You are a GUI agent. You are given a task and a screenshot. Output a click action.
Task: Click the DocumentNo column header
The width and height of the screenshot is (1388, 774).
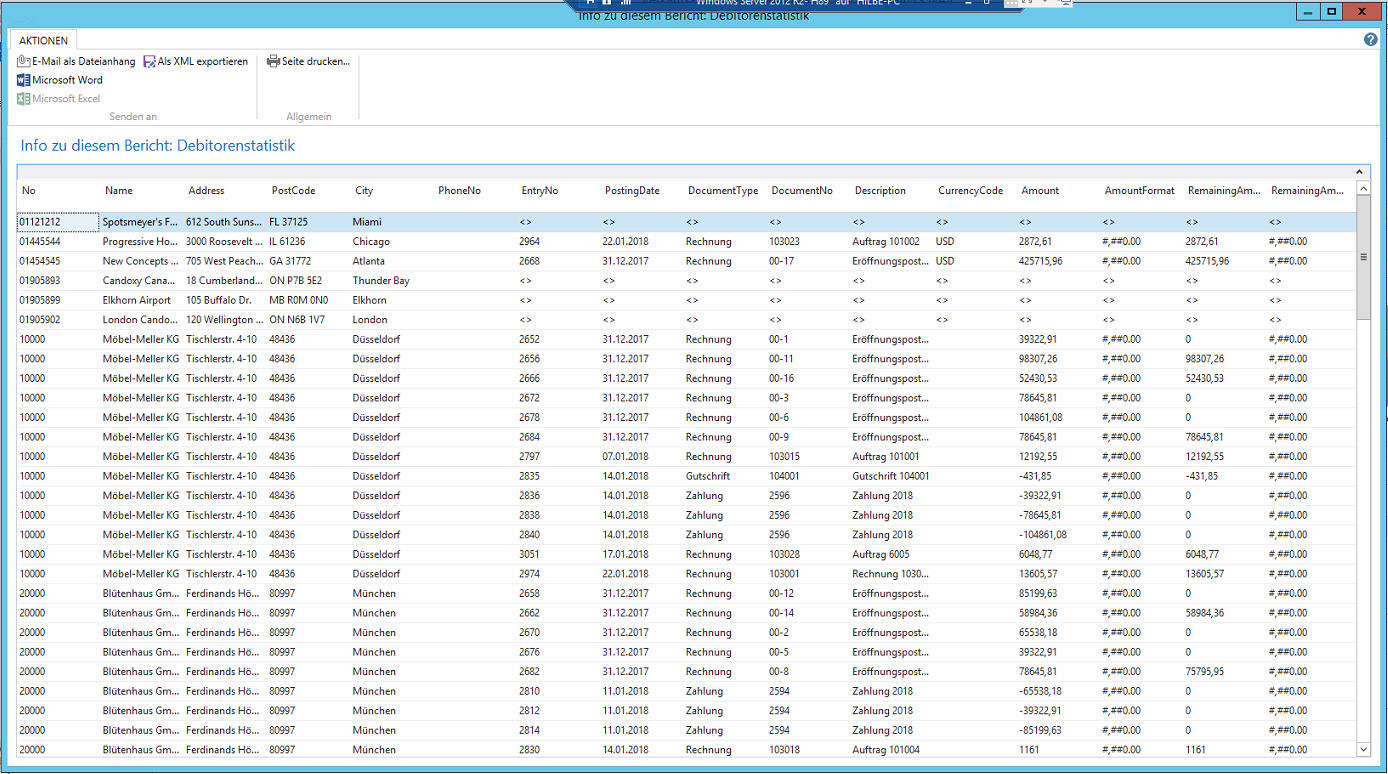802,191
